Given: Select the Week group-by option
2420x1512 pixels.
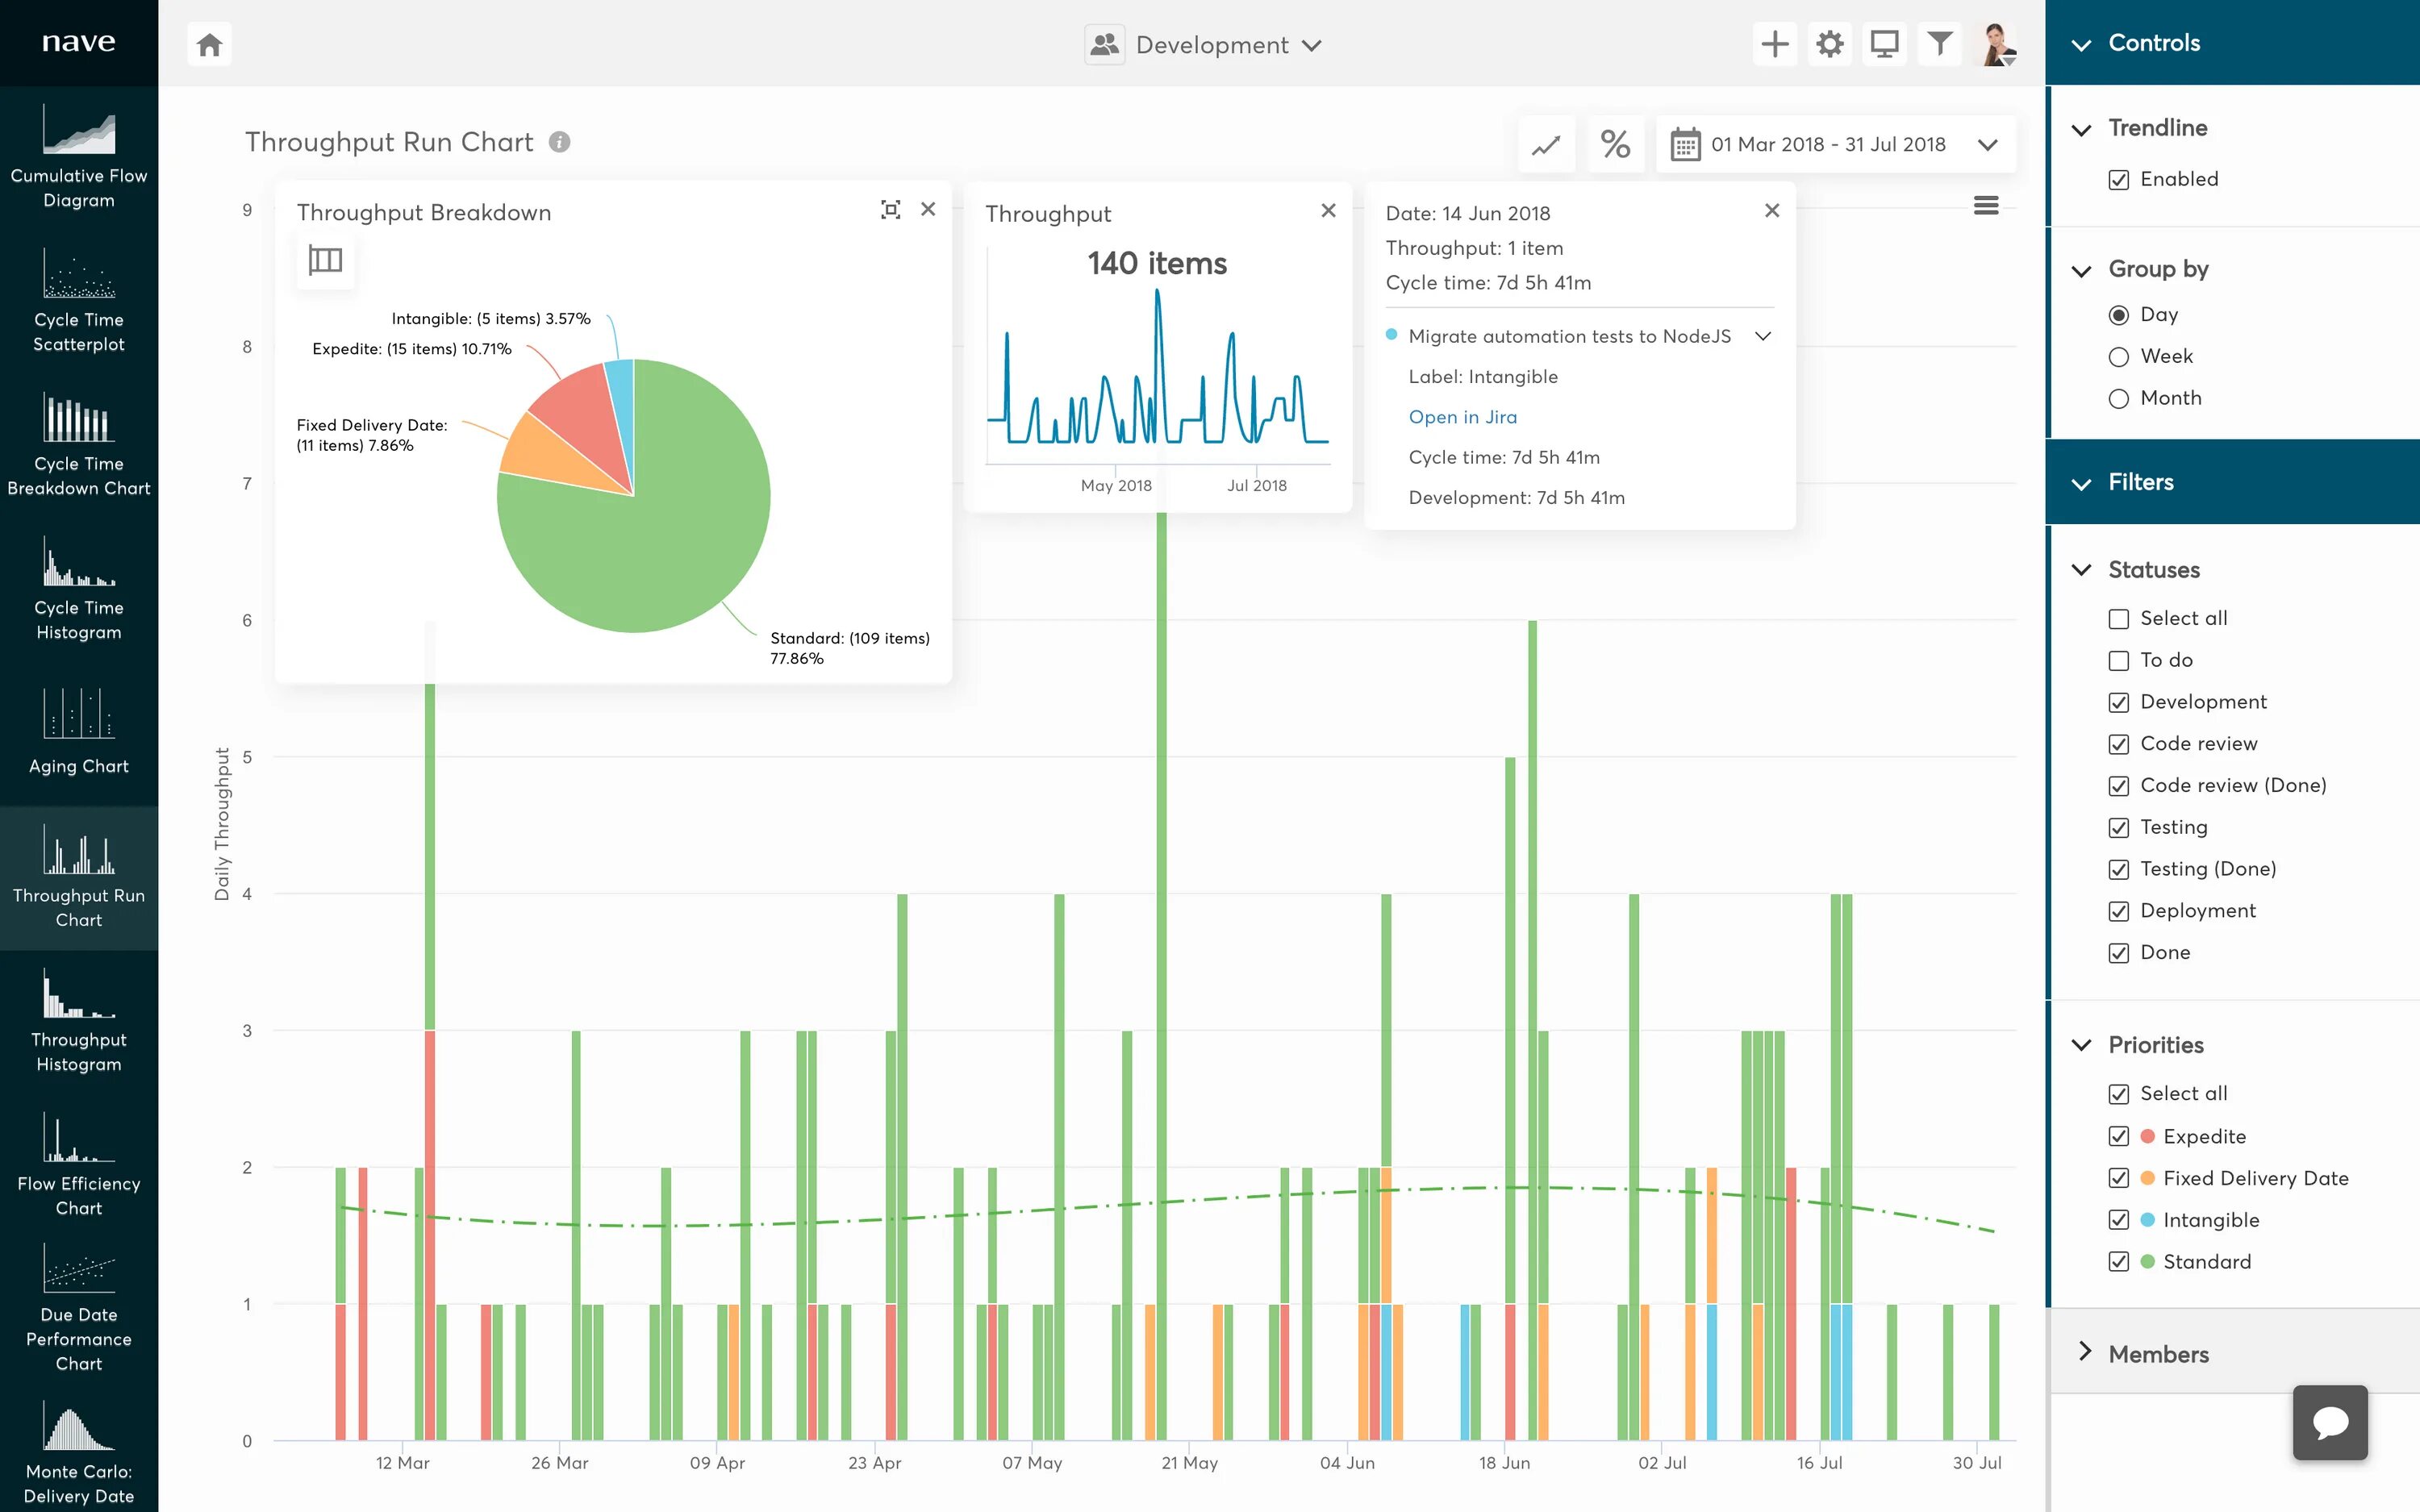Looking at the screenshot, I should (2119, 357).
